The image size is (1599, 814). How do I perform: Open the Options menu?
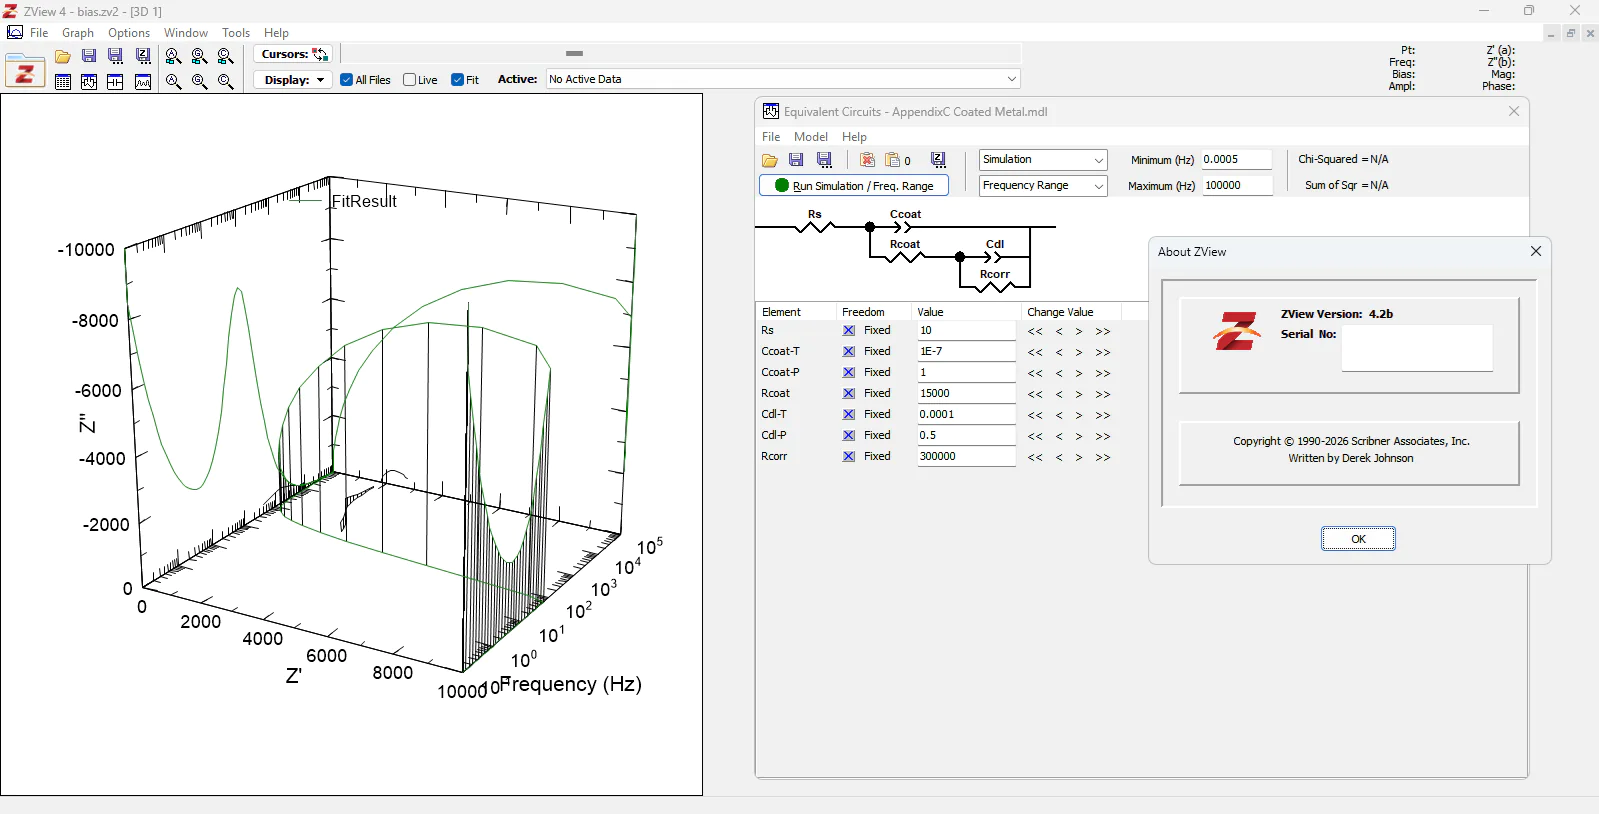tap(129, 33)
